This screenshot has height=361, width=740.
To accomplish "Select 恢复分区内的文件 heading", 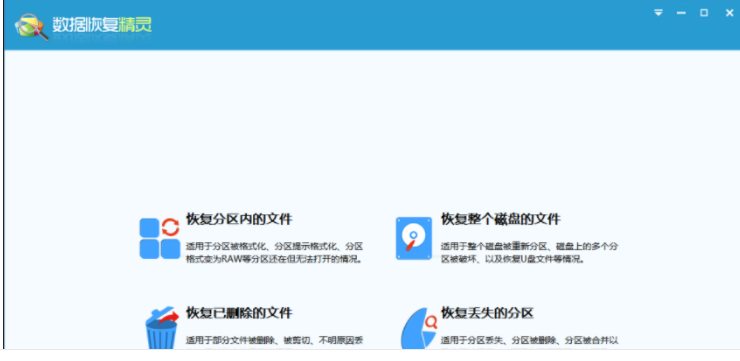I will click(239, 219).
